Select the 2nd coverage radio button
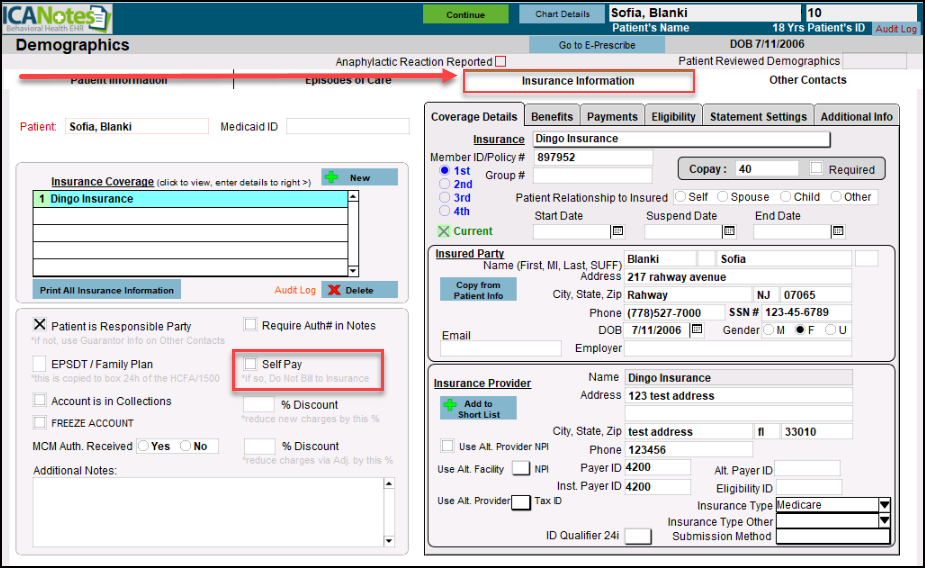The image size is (925, 568). 445,184
